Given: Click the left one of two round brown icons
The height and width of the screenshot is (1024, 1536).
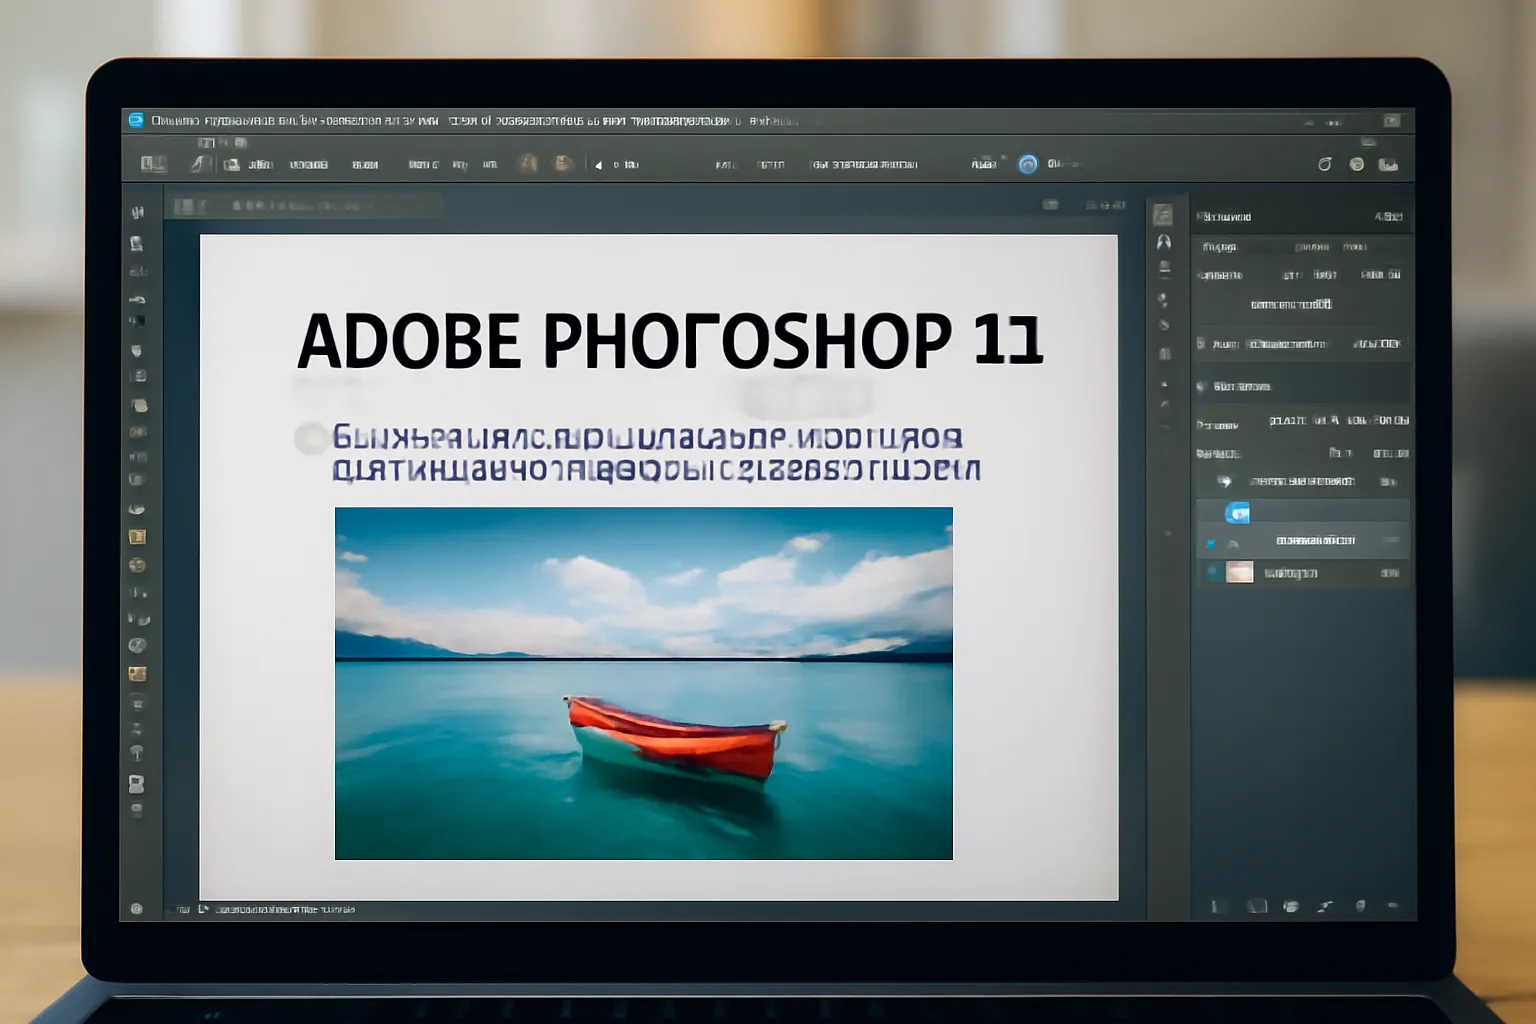Looking at the screenshot, I should [529, 164].
